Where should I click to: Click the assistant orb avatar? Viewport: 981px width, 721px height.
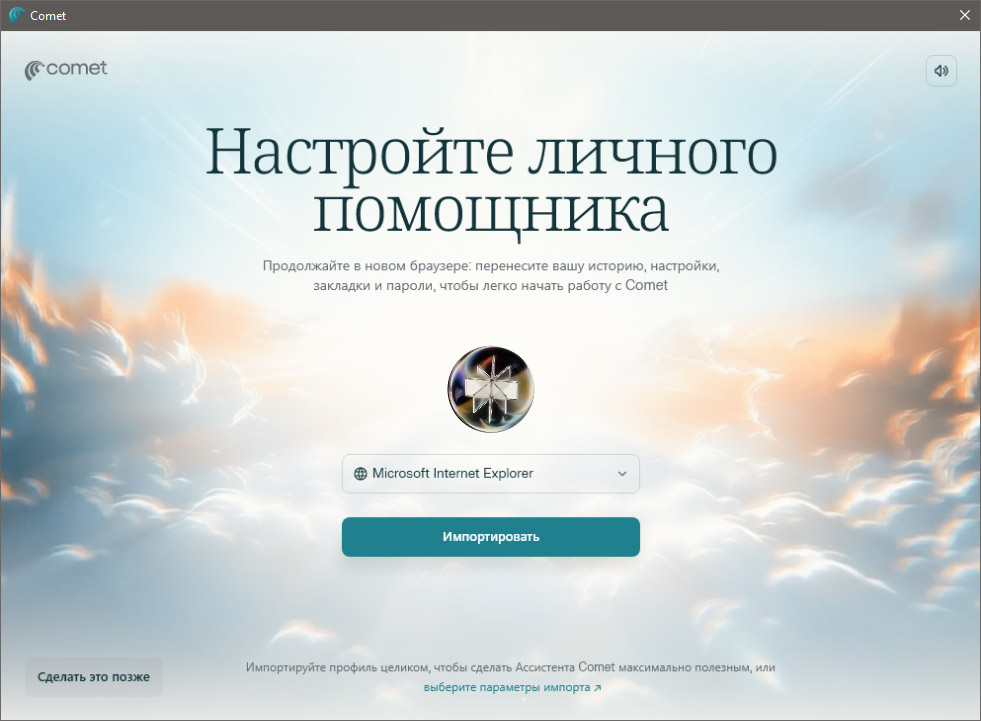490,390
